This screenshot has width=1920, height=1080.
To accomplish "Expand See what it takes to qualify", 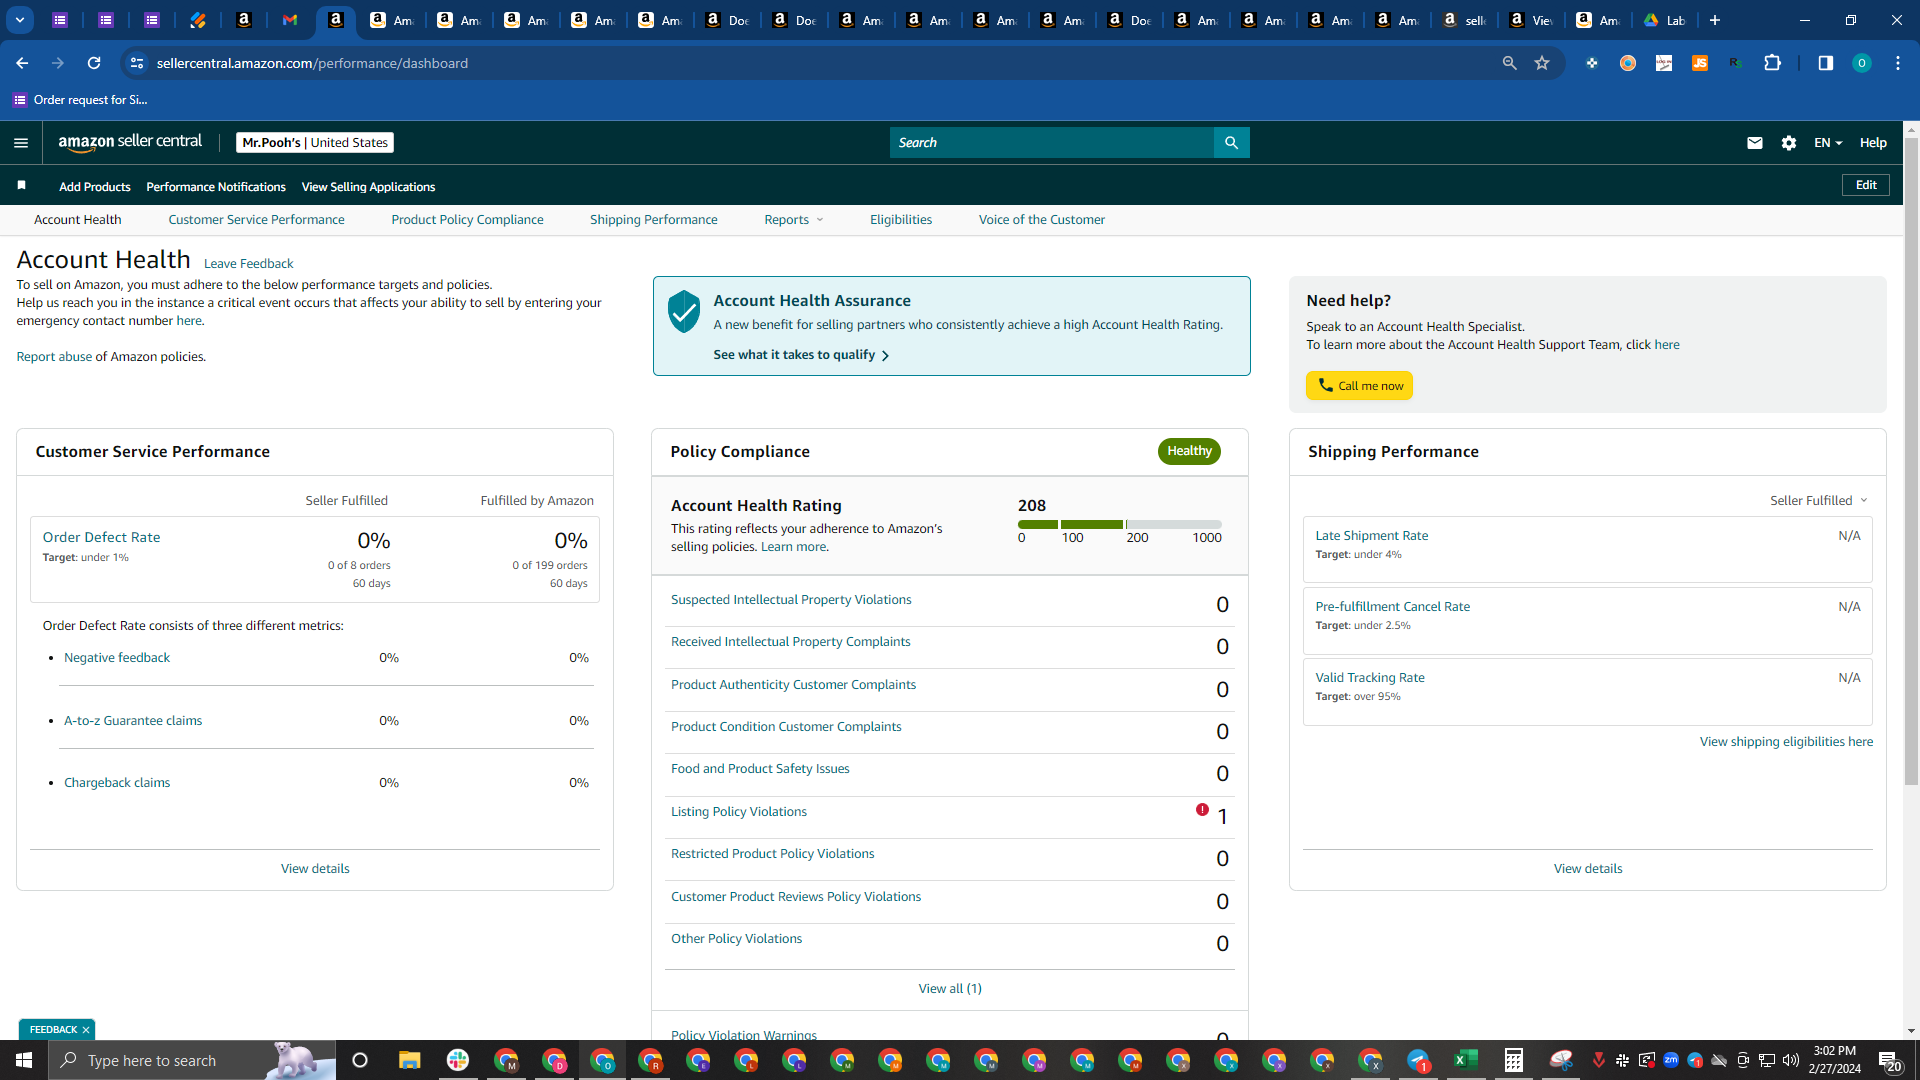I will 801,355.
